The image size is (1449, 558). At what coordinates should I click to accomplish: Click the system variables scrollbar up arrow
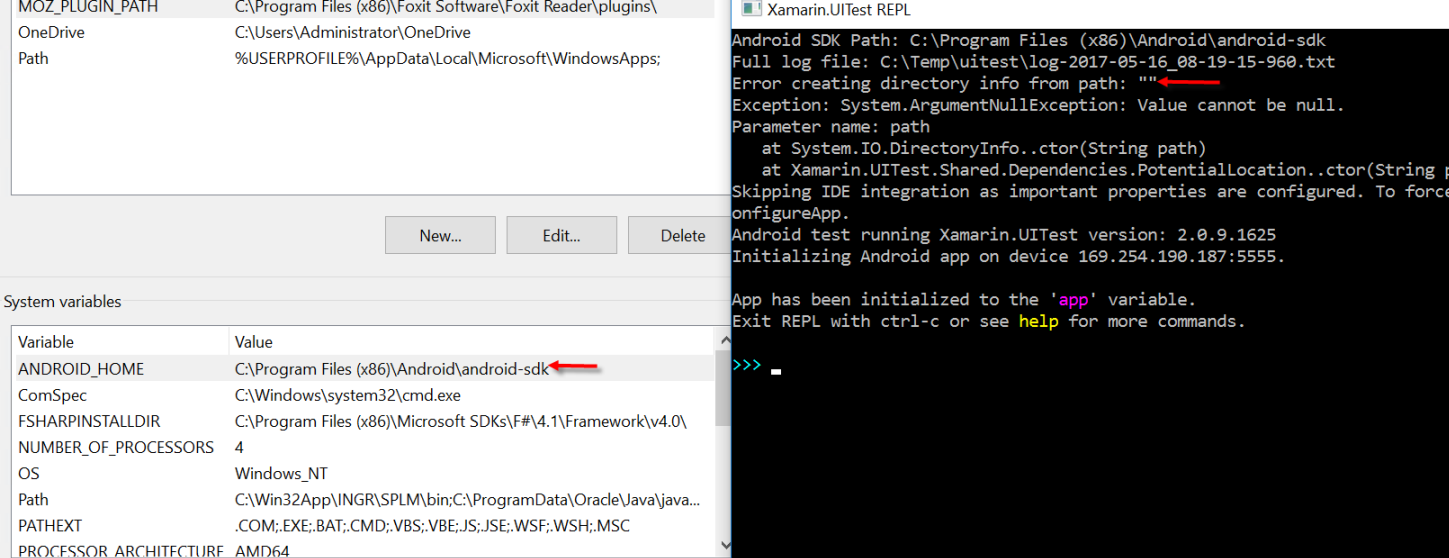pyautogui.click(x=723, y=340)
